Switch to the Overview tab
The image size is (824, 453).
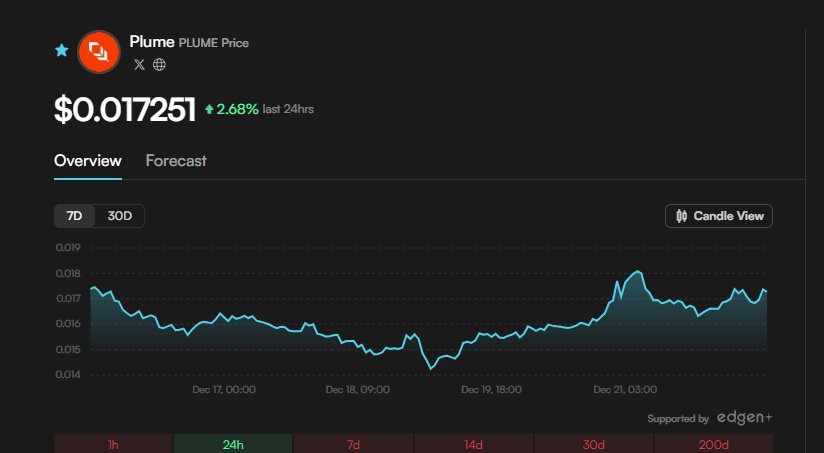coord(88,161)
